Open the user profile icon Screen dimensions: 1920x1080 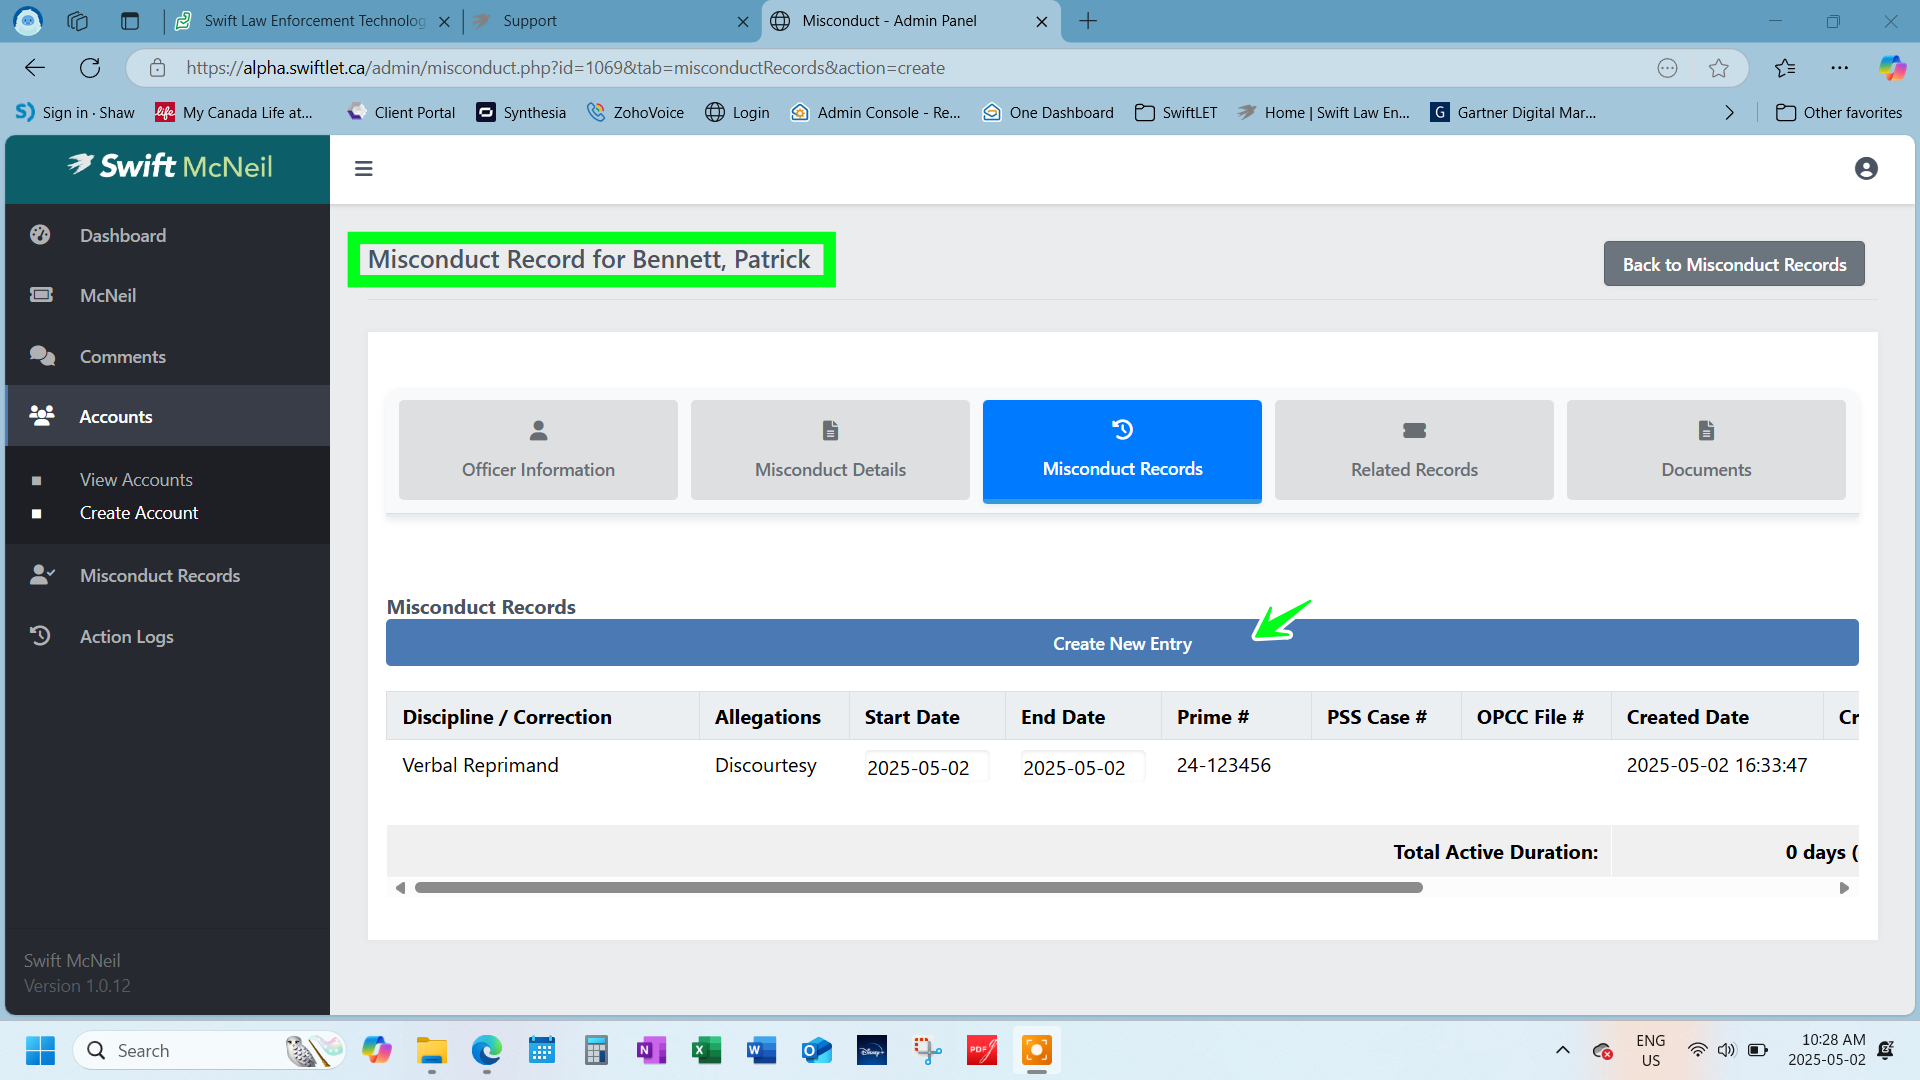(x=1865, y=169)
